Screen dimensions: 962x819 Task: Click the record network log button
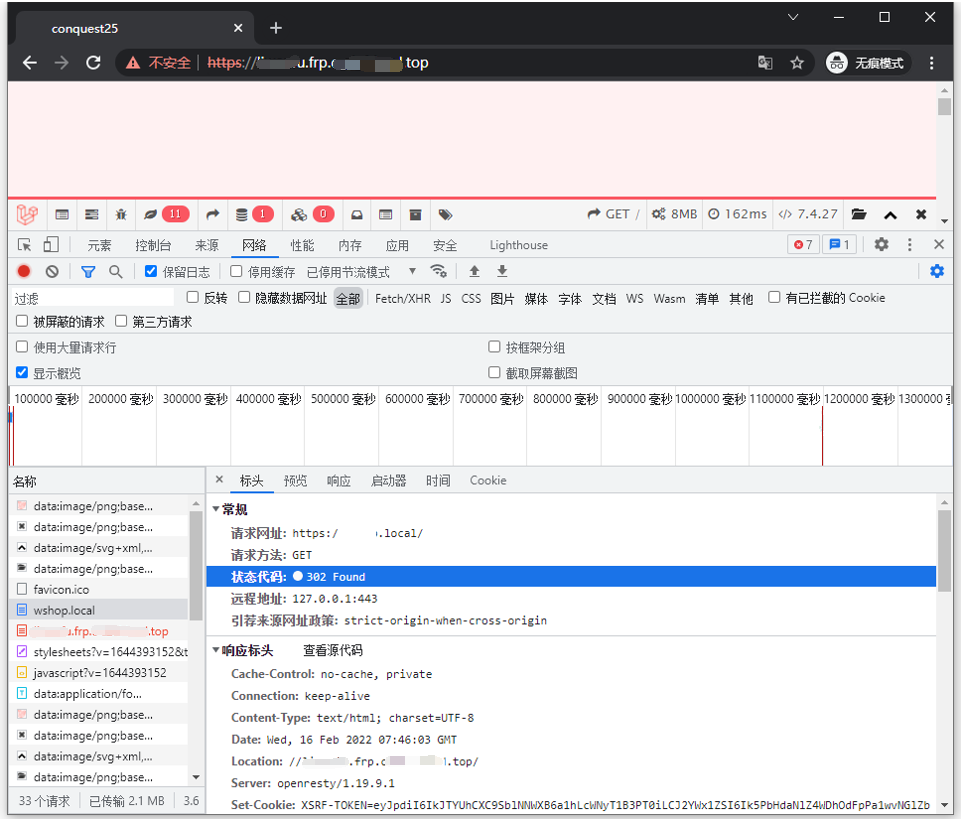click(x=24, y=271)
